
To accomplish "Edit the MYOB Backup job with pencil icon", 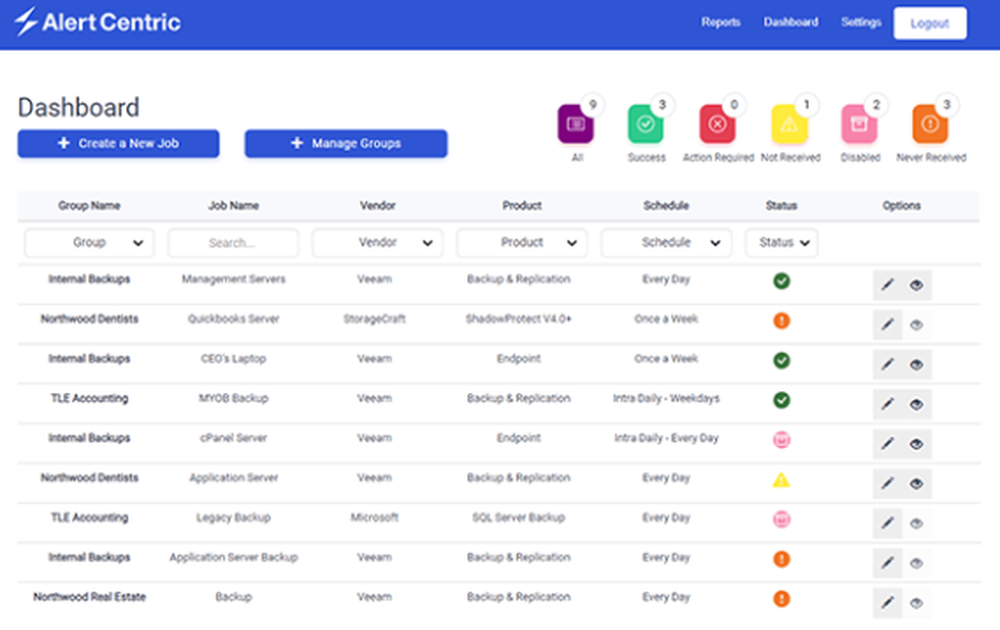I will [887, 404].
